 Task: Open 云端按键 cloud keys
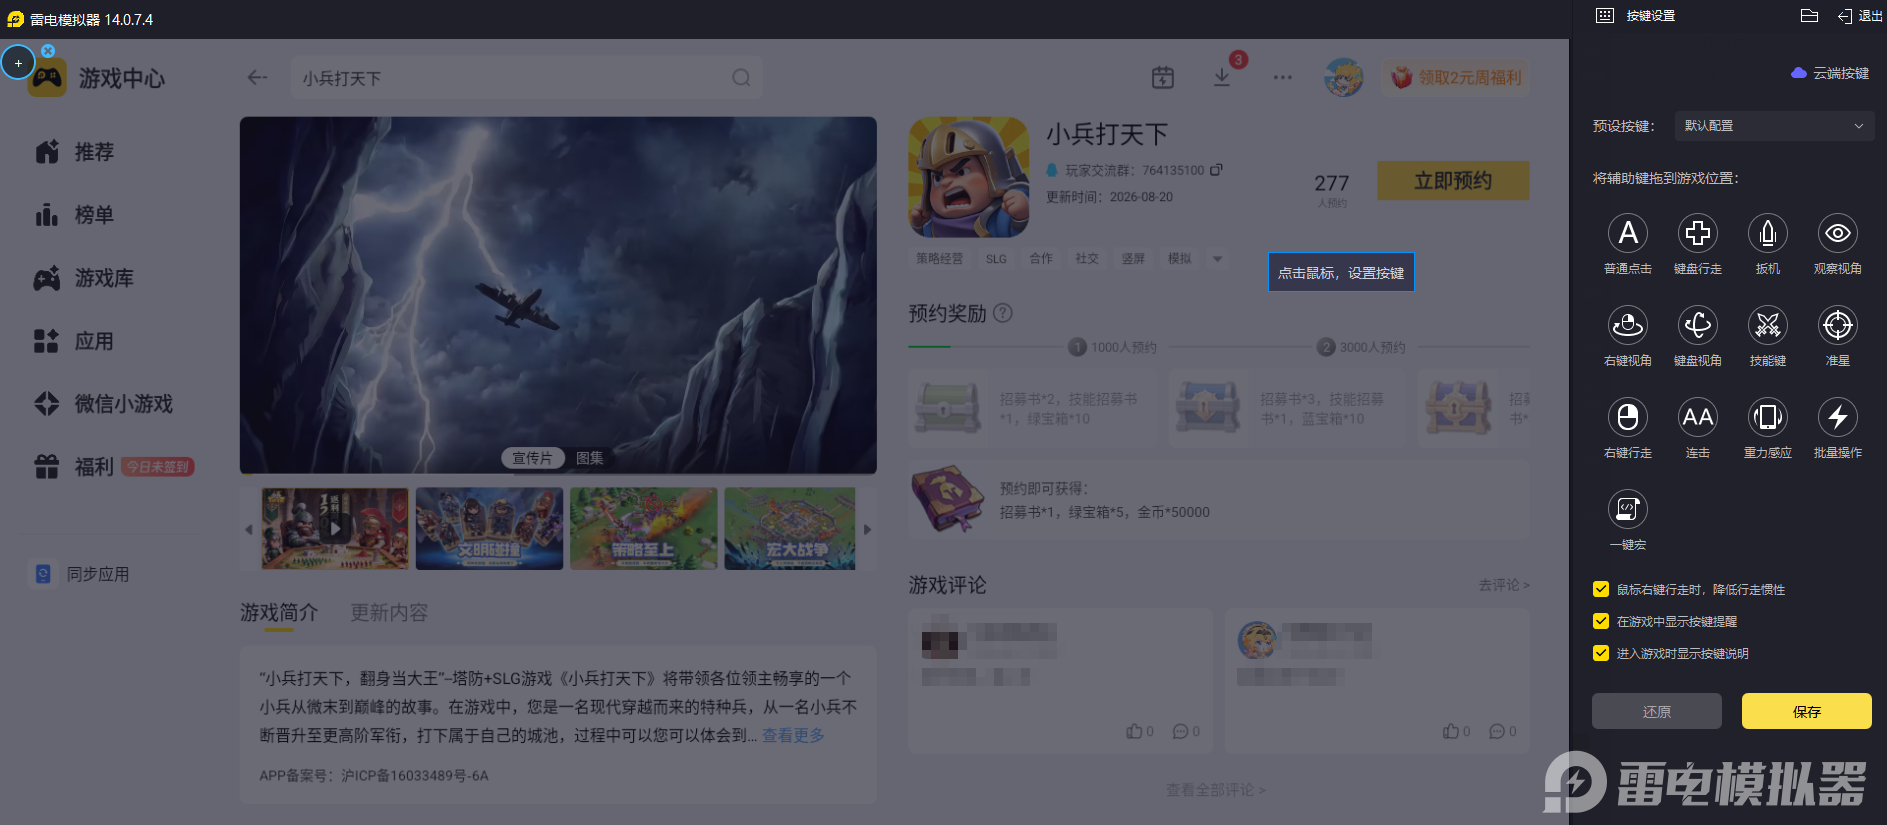tap(1830, 73)
